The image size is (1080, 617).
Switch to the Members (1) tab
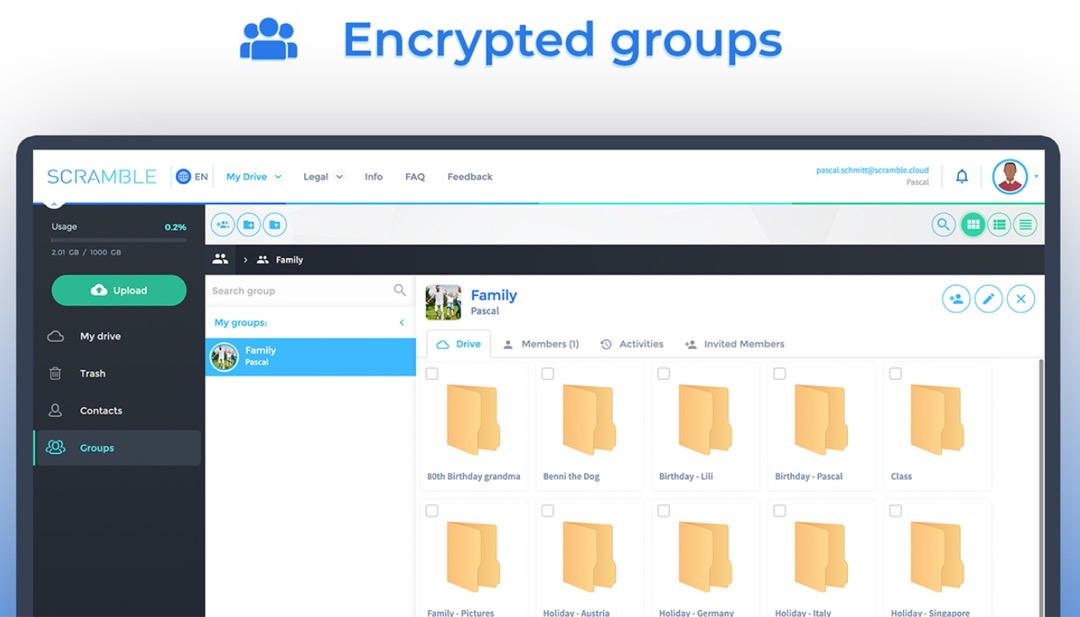coord(541,344)
